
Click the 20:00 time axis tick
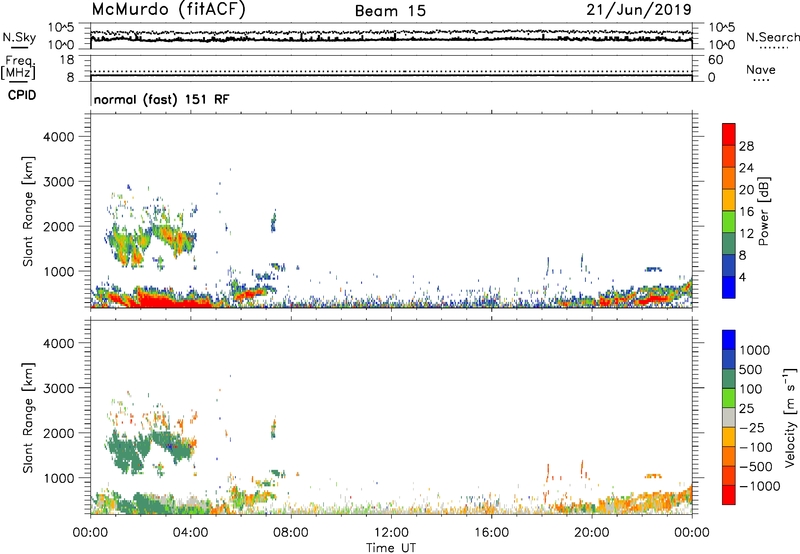592,533
